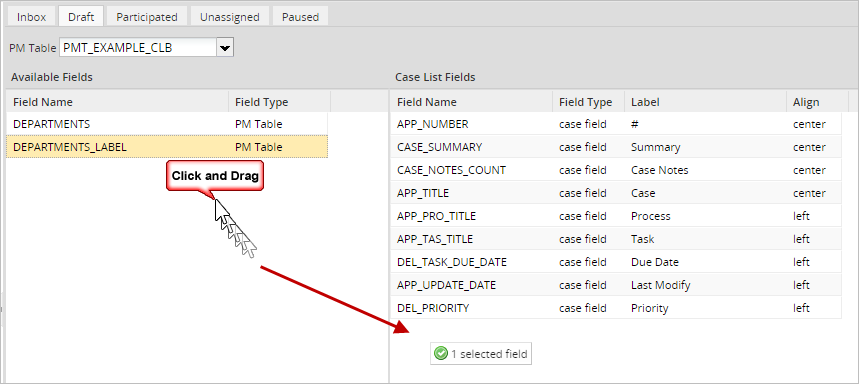Viewport: 859px width, 384px height.
Task: Select the DEL_PRIORITY field row
Action: (616, 308)
